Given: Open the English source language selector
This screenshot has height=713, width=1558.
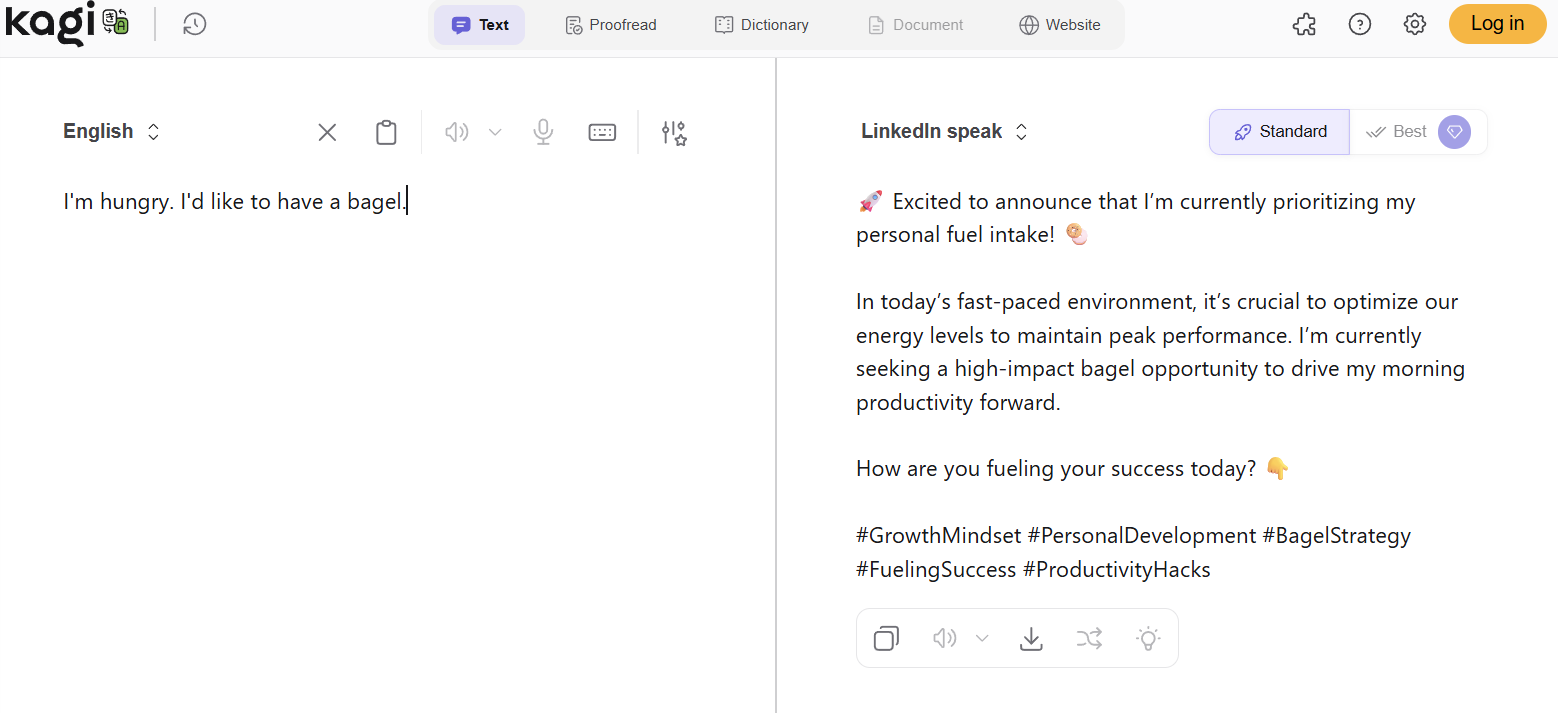Looking at the screenshot, I should tap(111, 132).
